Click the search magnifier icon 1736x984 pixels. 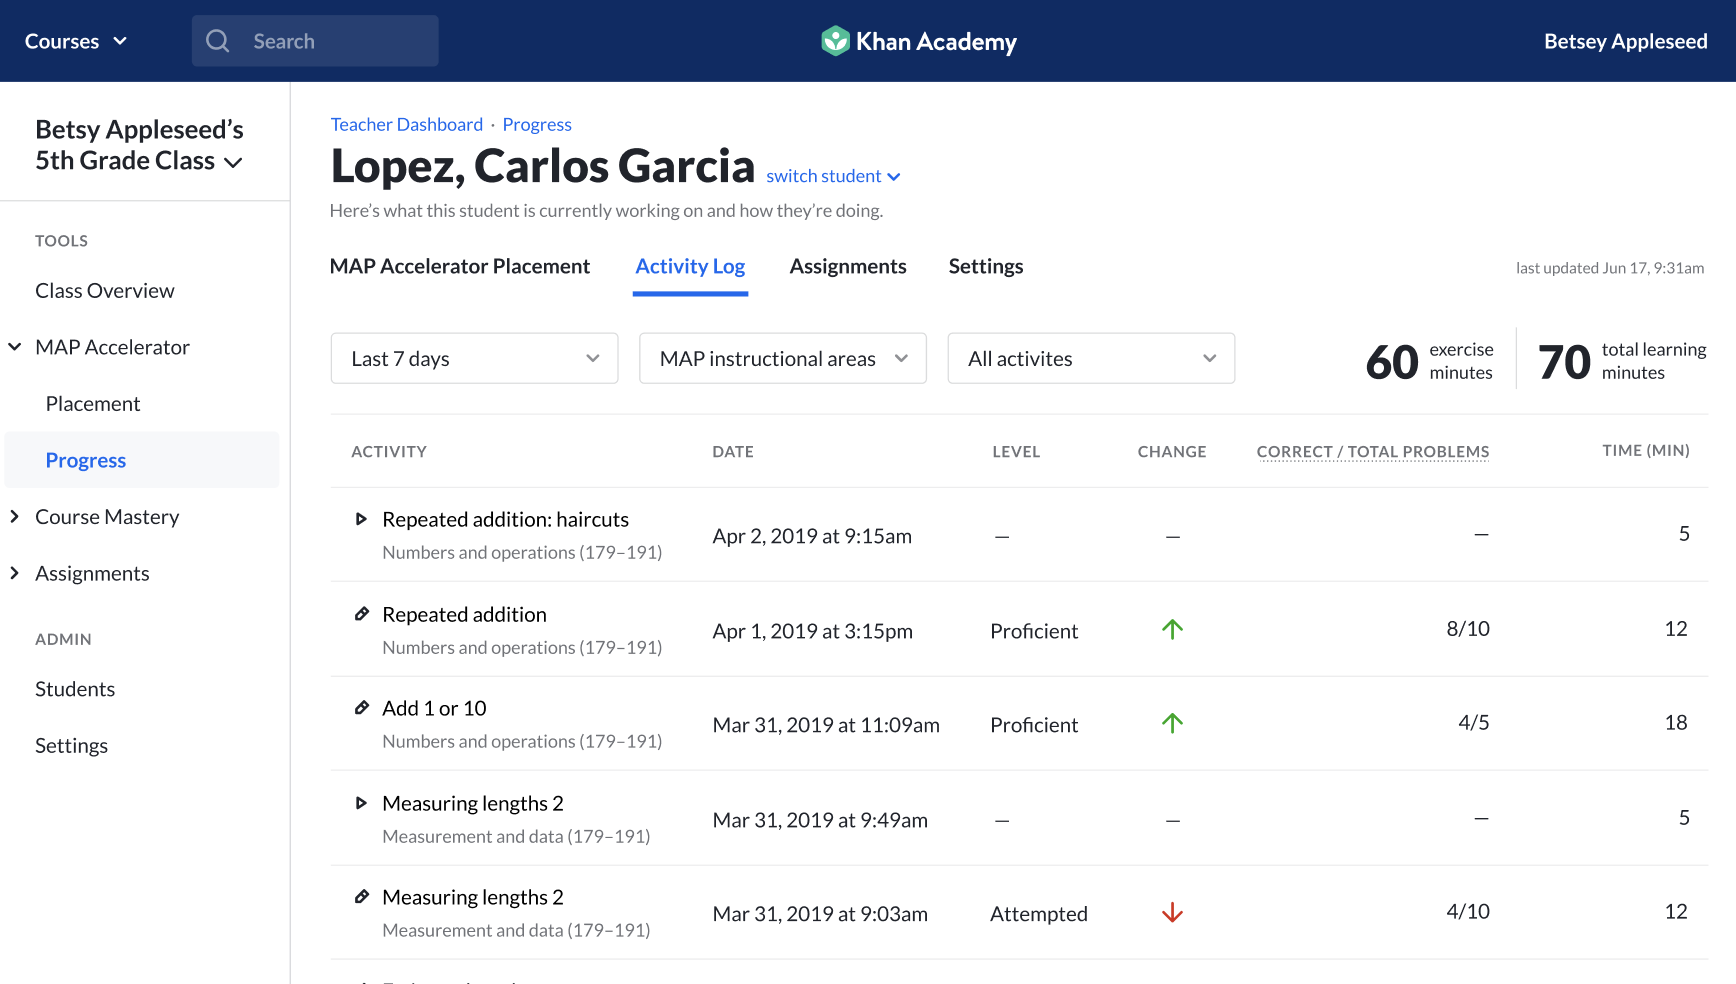218,41
